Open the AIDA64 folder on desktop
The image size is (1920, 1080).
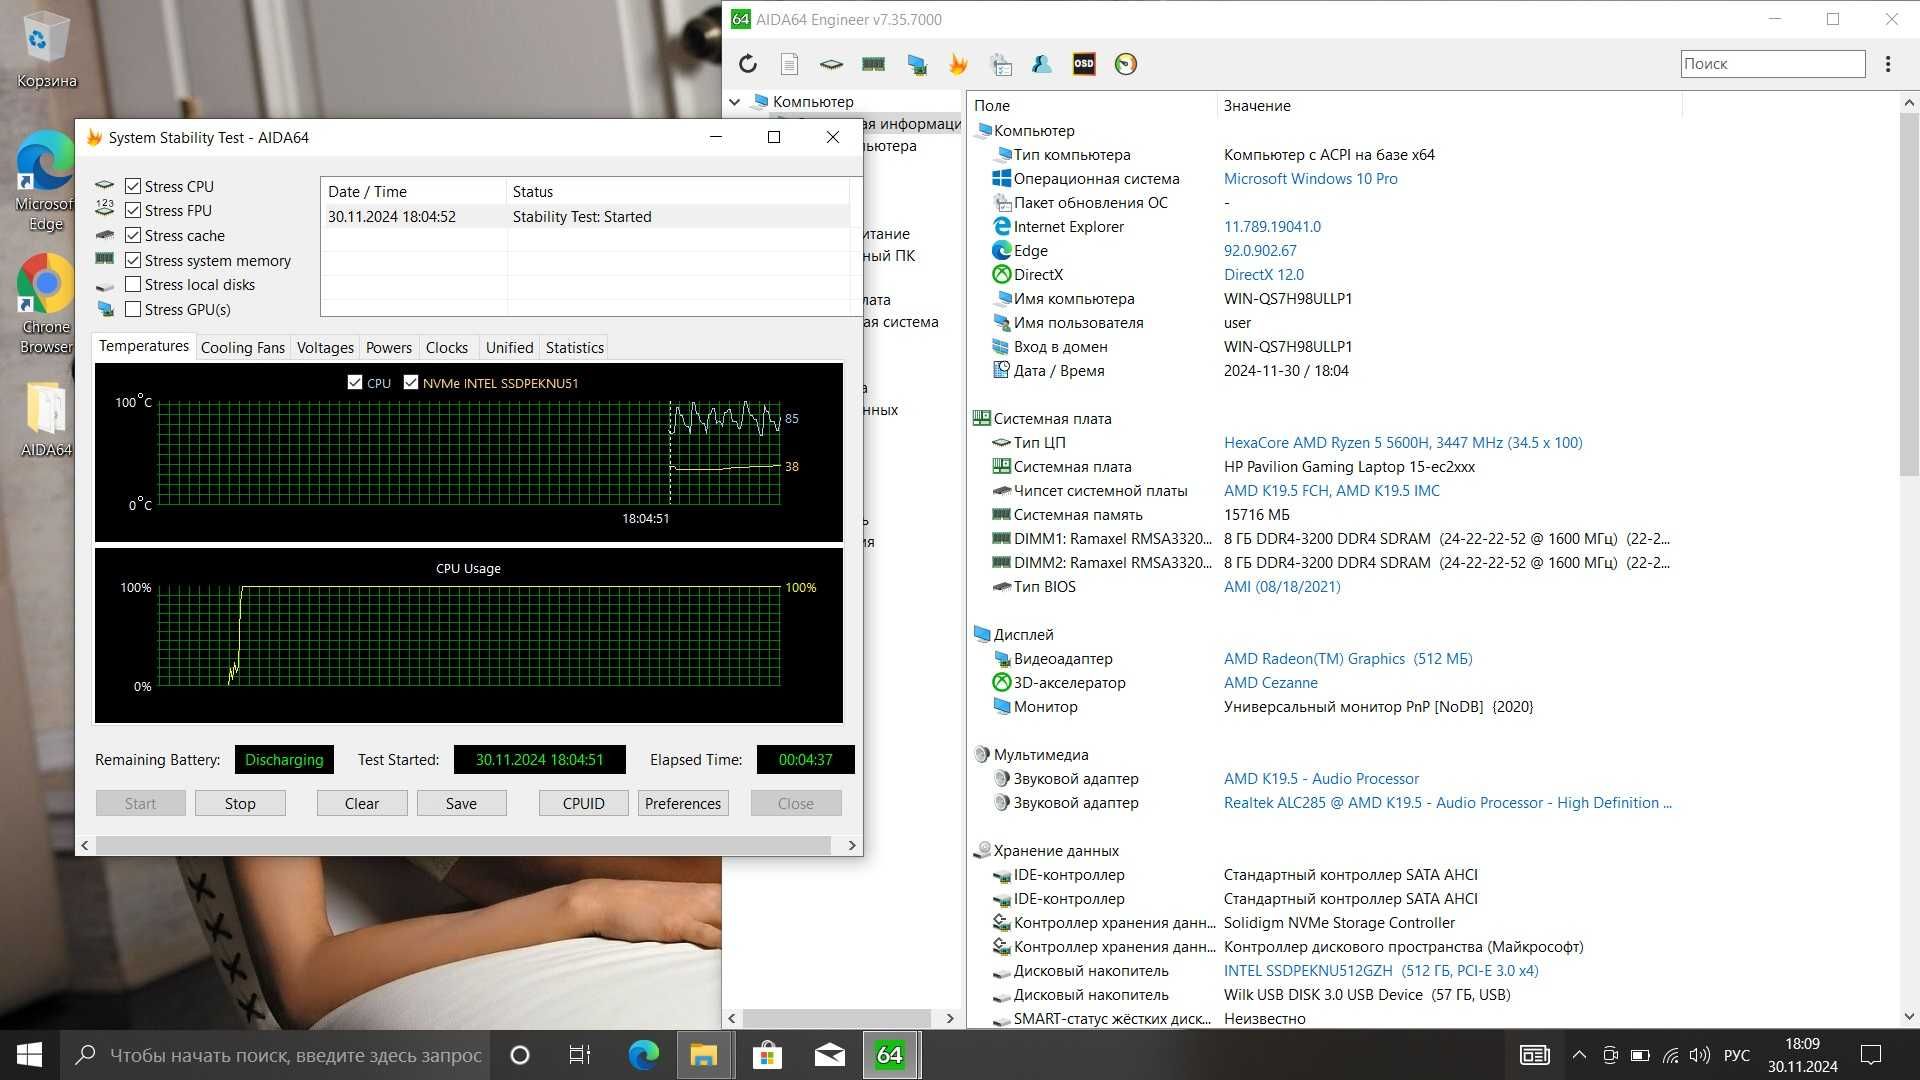(x=45, y=420)
